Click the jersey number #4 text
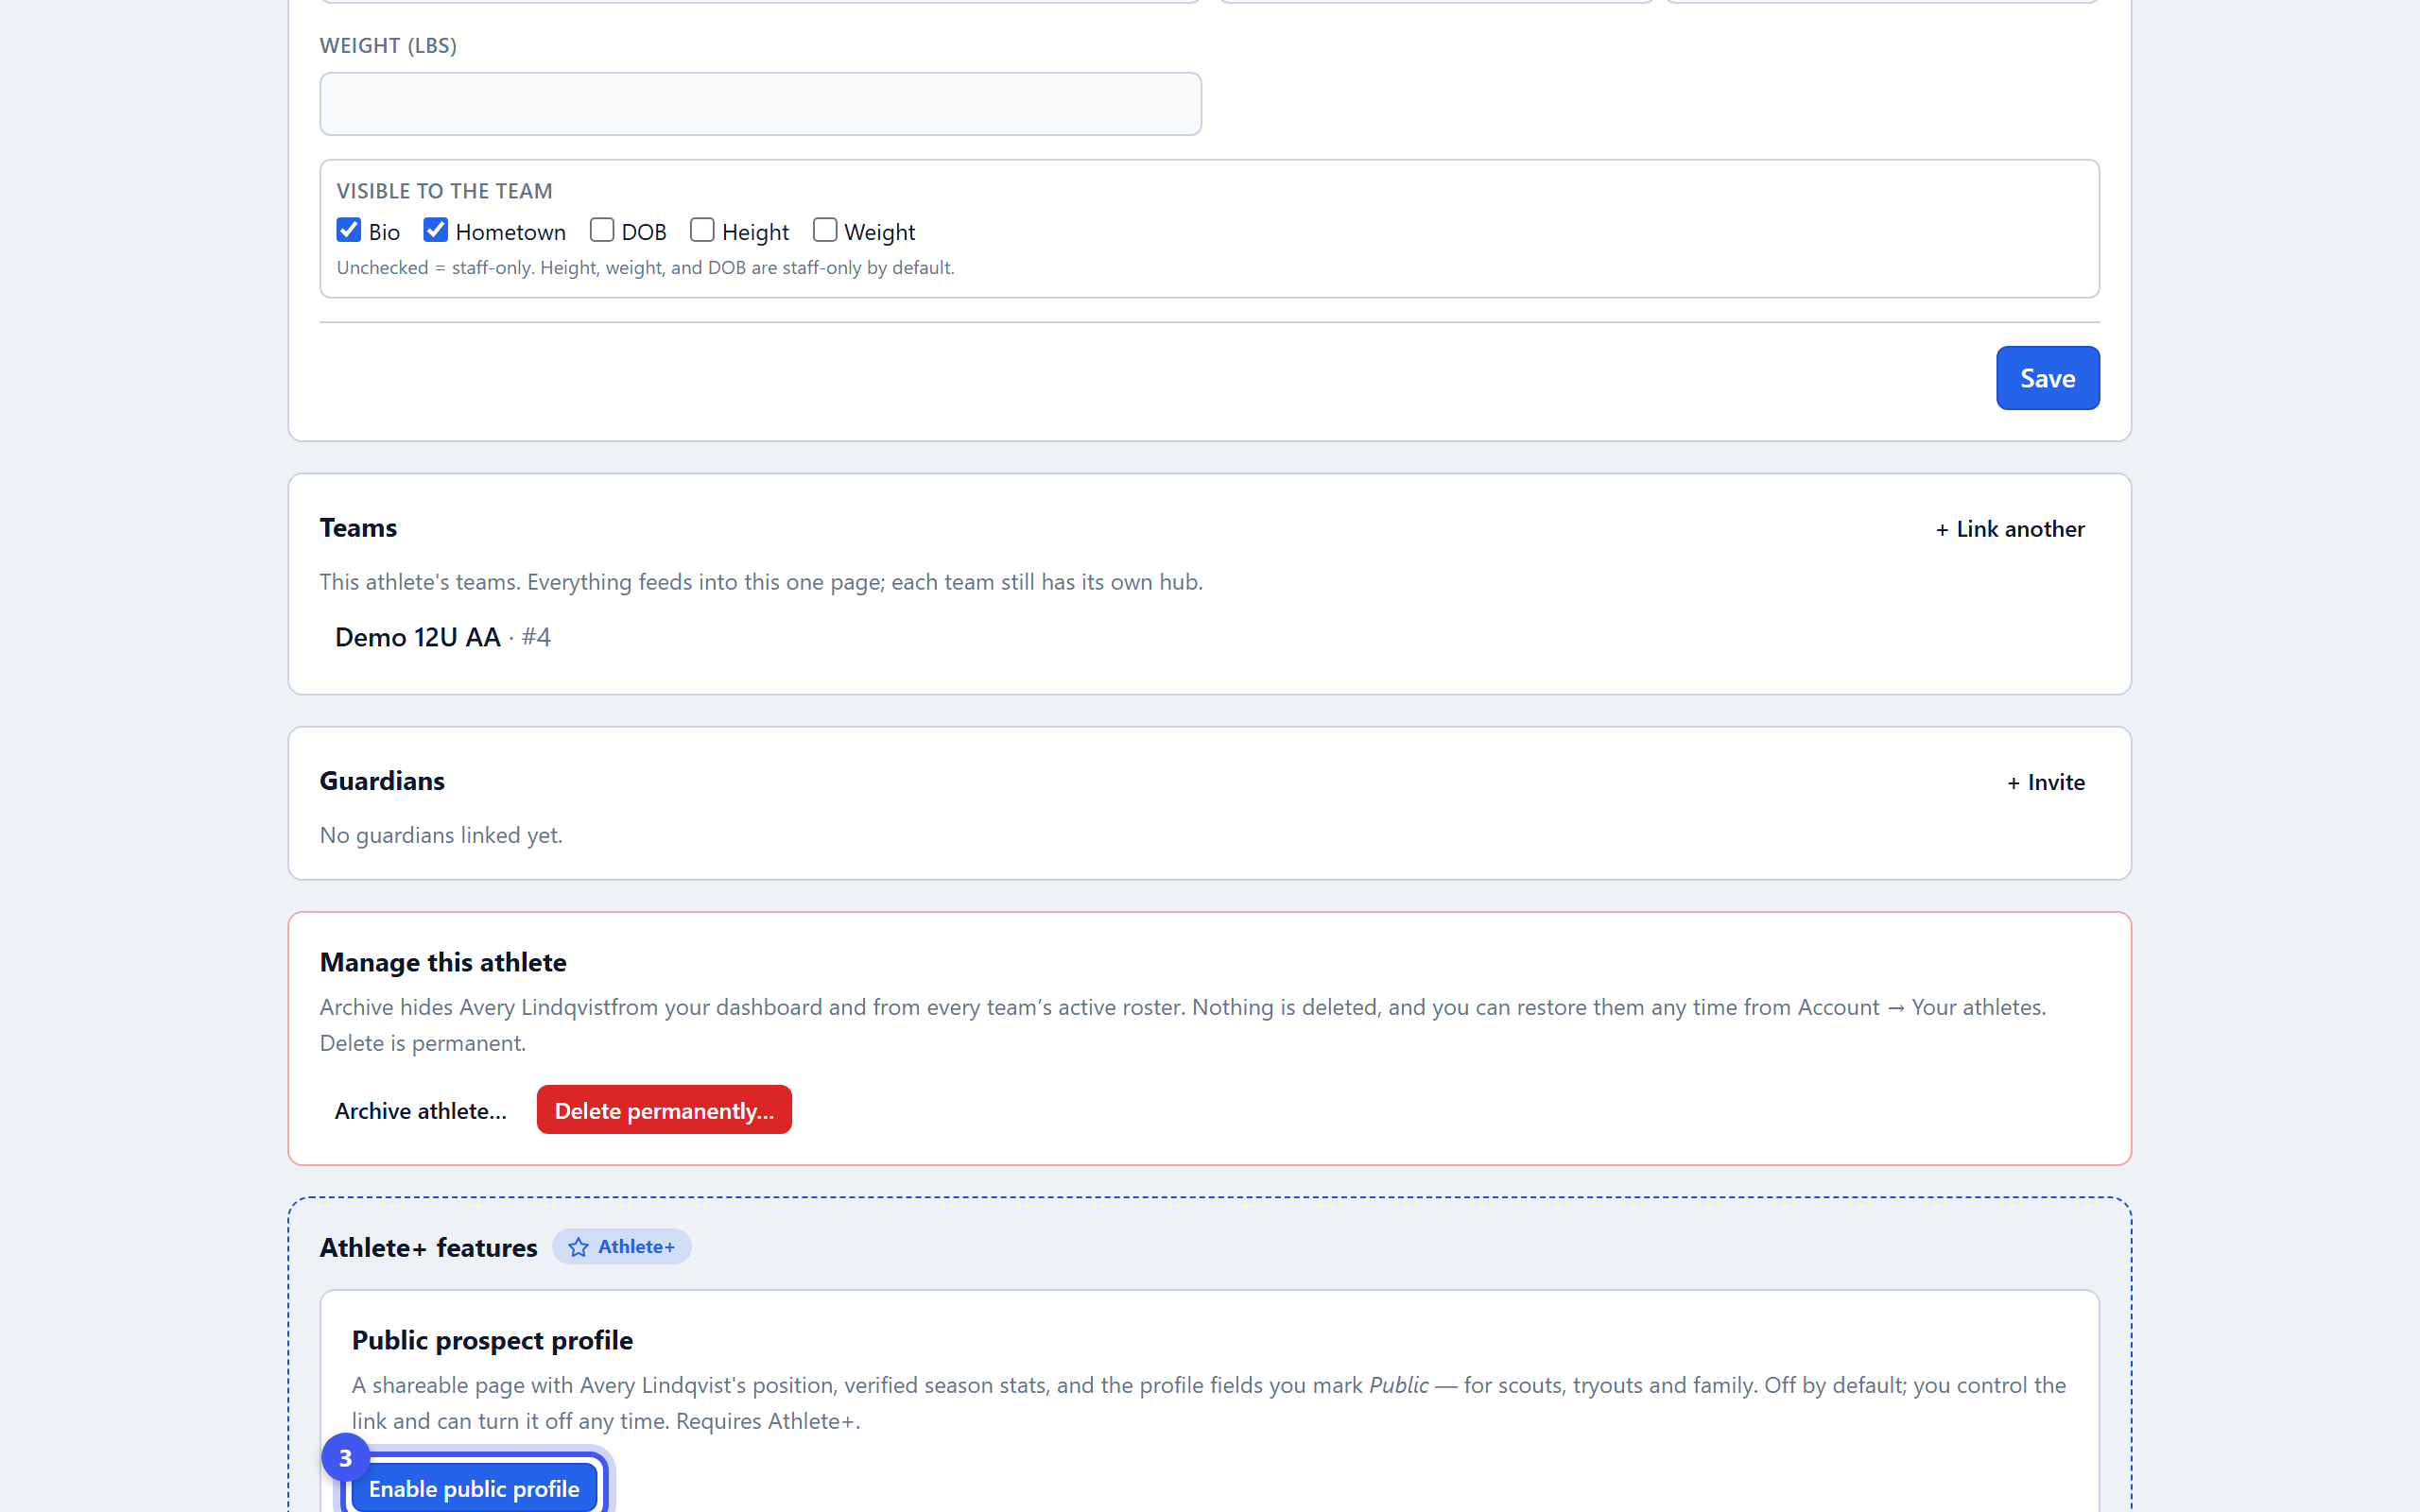This screenshot has width=2420, height=1512. click(x=536, y=637)
